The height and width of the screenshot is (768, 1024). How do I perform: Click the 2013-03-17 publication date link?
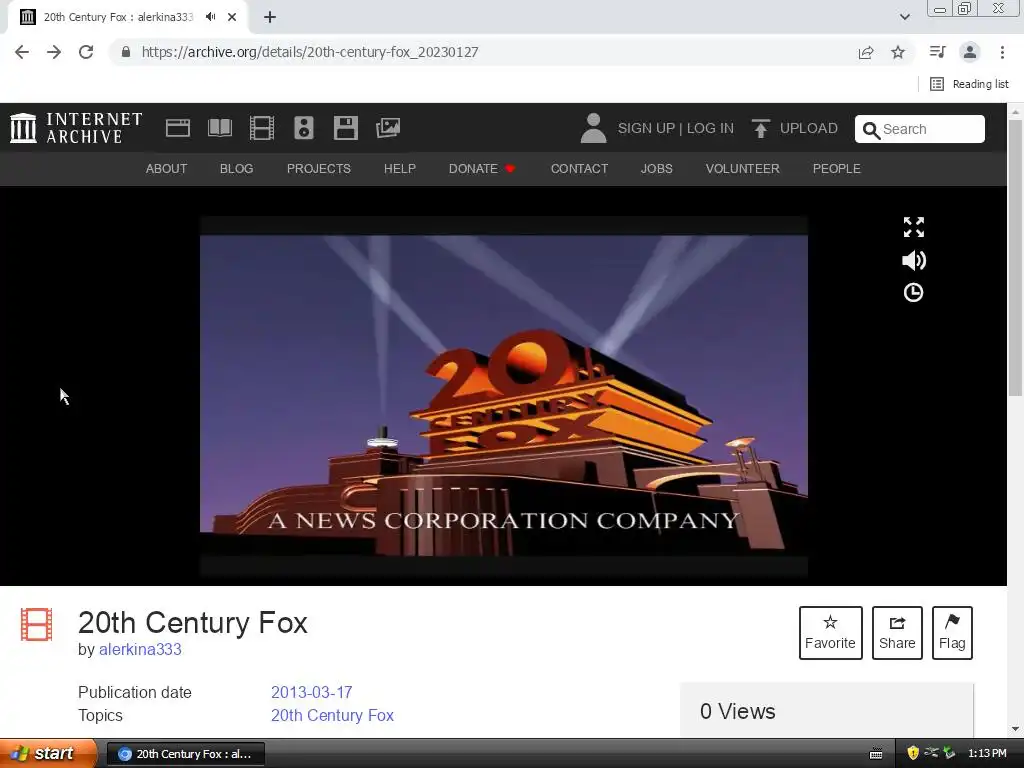tap(312, 692)
